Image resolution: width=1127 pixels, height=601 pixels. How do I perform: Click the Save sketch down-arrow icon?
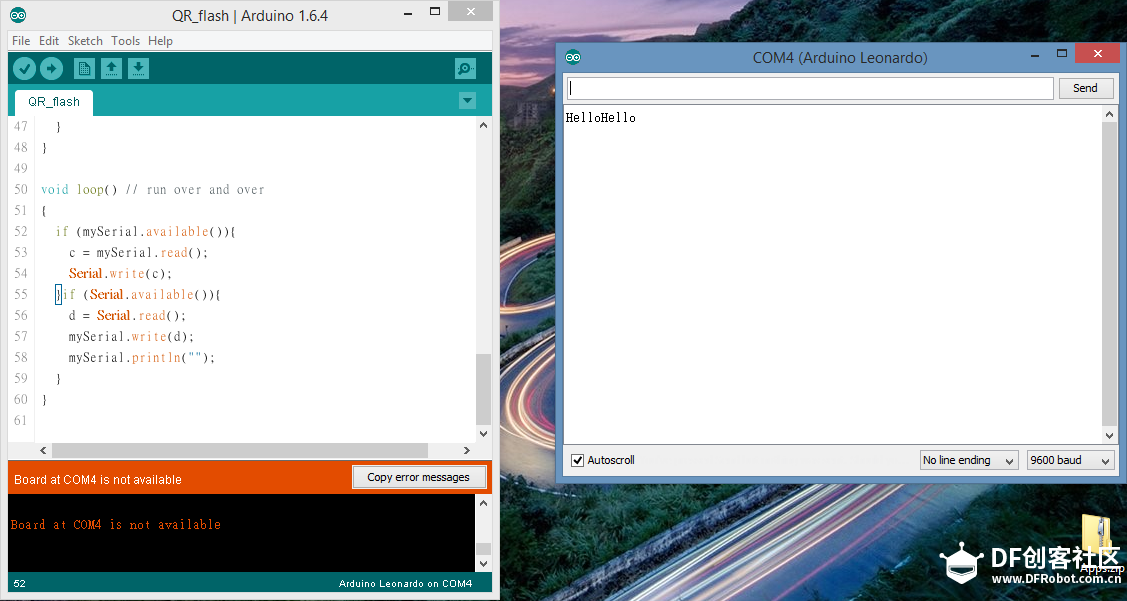pos(139,68)
